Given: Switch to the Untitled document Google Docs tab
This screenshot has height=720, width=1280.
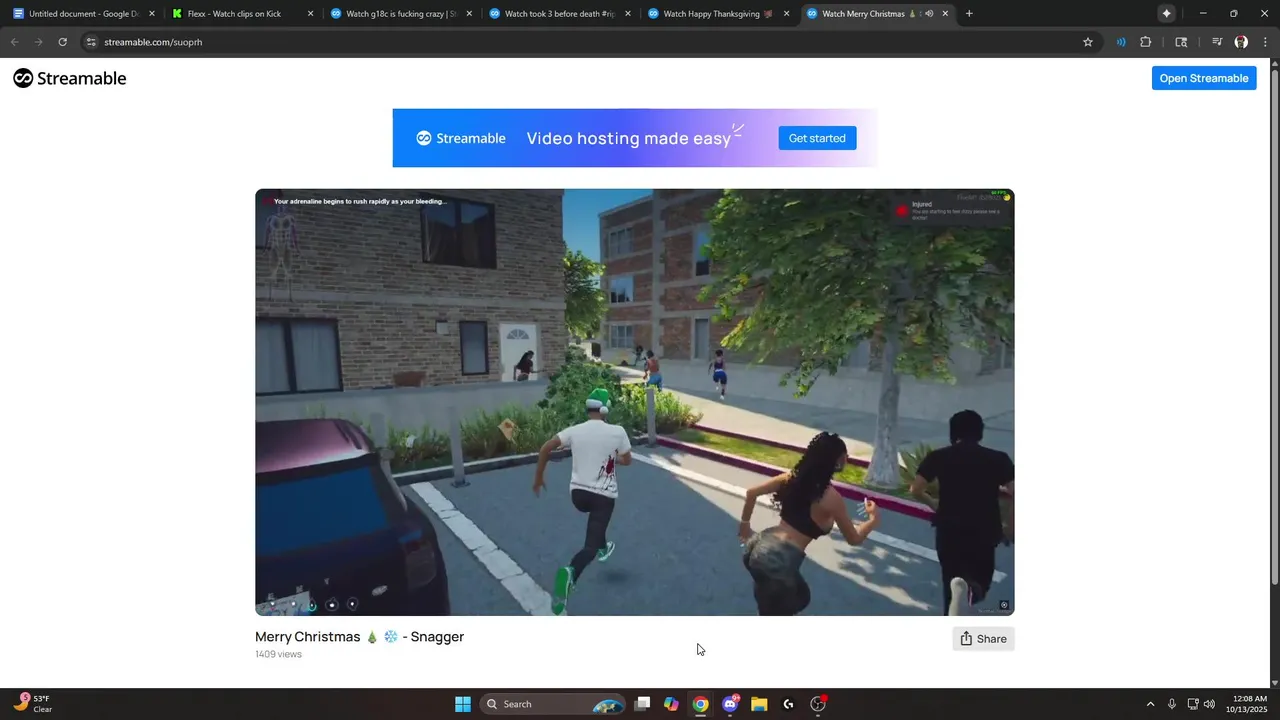Looking at the screenshot, I should [84, 14].
